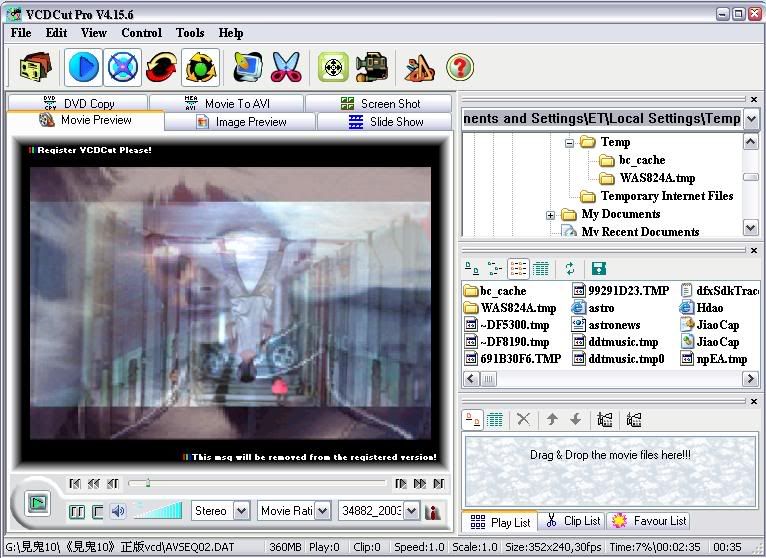
Task: Toggle play list icon view button
Action: 472,419
